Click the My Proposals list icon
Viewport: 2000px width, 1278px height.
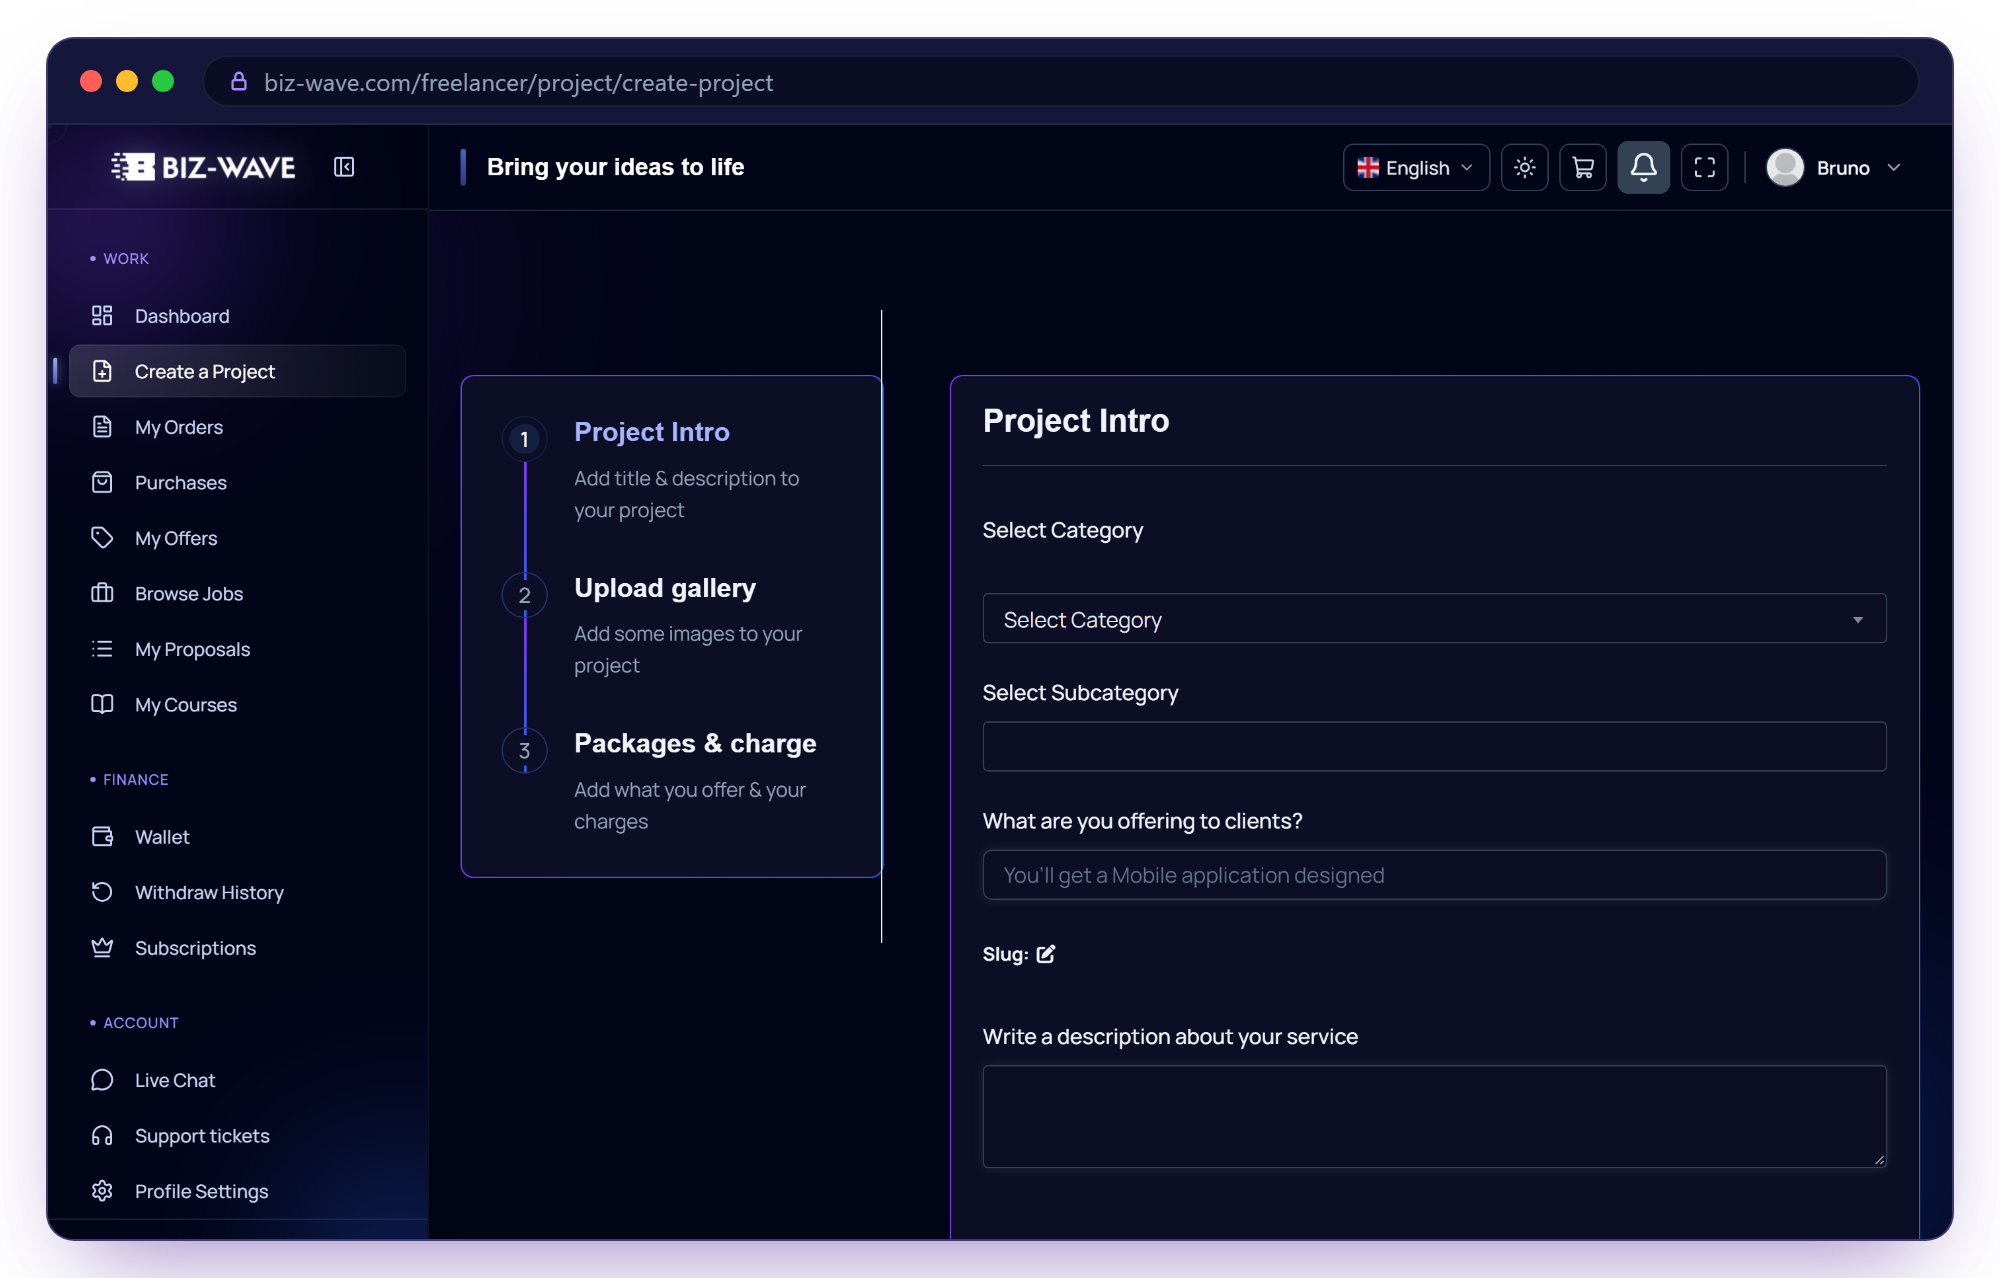pos(102,649)
